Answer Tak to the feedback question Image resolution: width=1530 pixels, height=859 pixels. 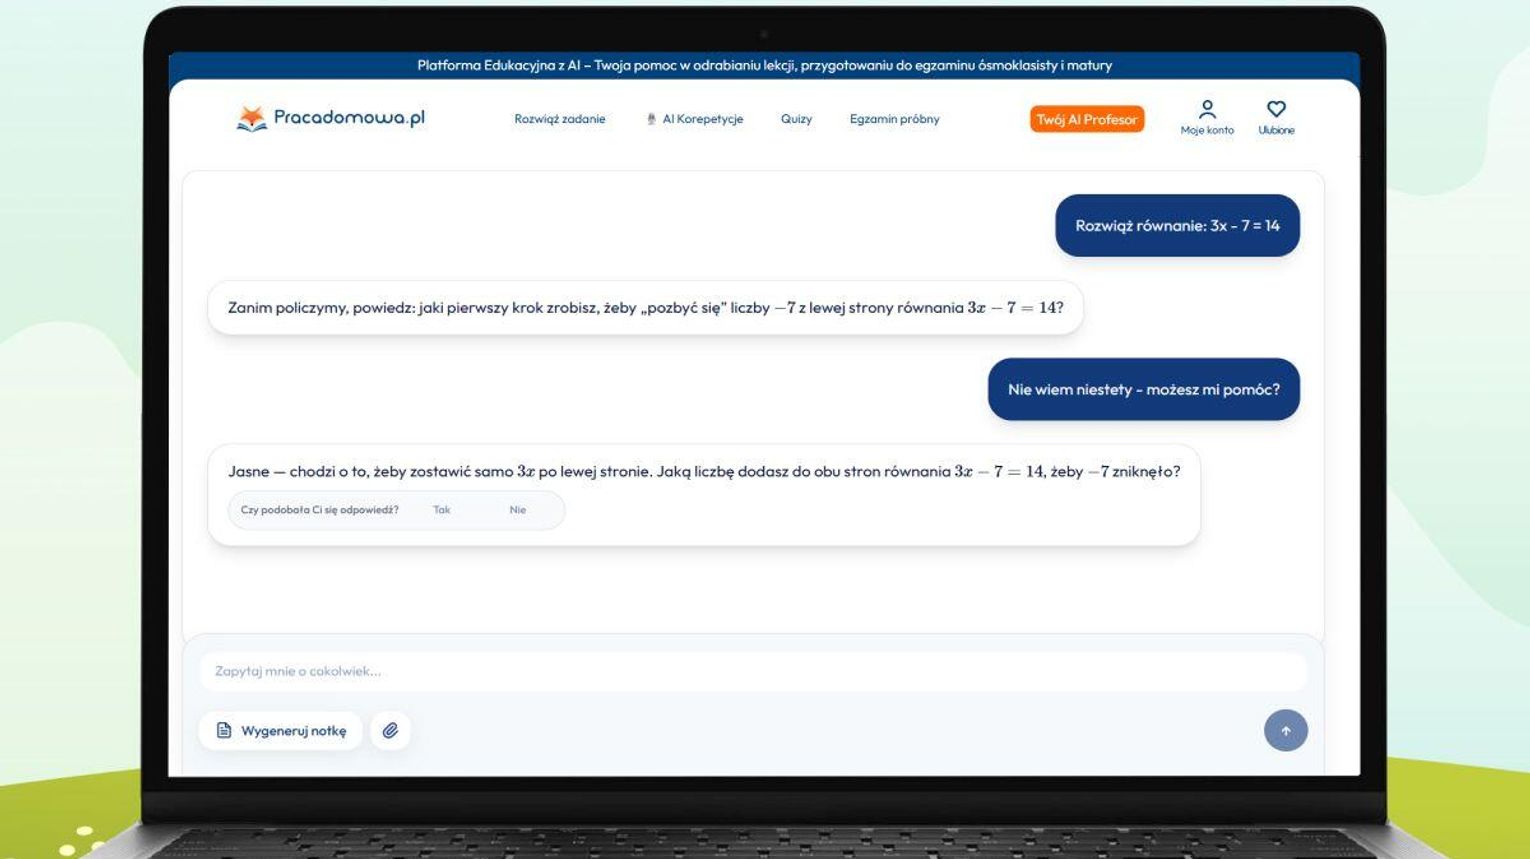point(441,510)
